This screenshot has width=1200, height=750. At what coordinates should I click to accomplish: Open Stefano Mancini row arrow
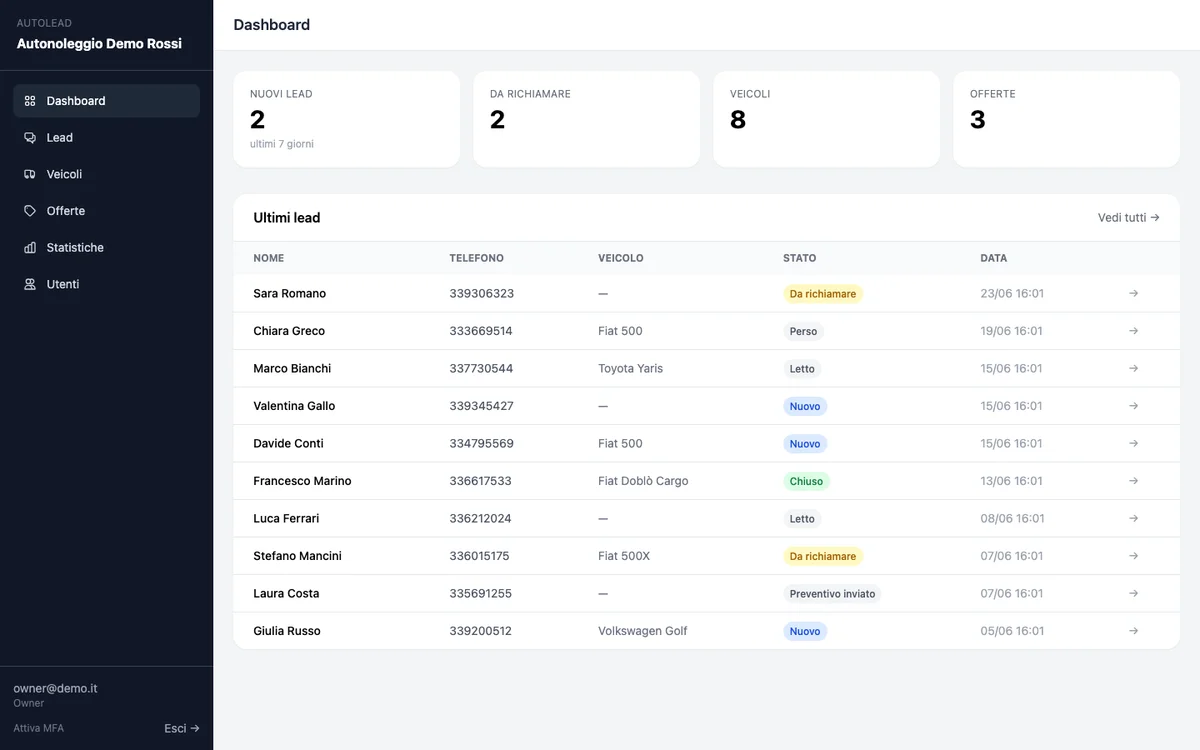[x=1133, y=556]
